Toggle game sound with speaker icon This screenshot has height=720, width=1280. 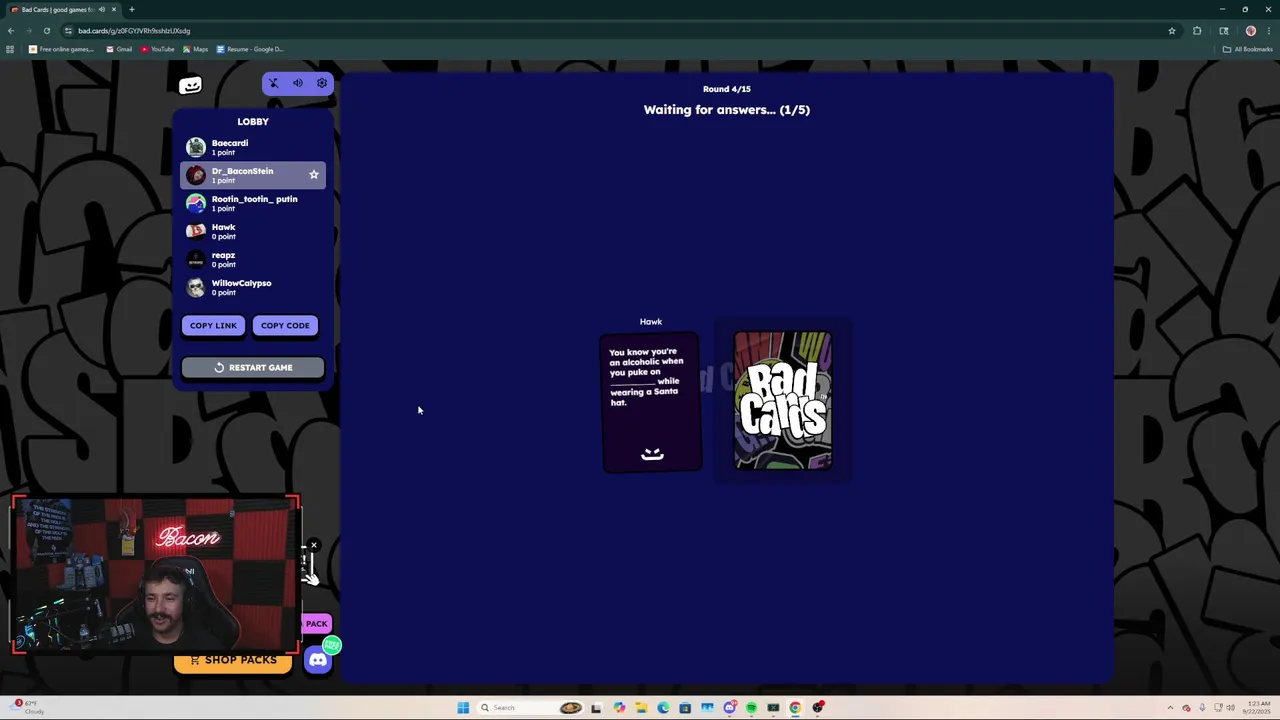click(298, 83)
